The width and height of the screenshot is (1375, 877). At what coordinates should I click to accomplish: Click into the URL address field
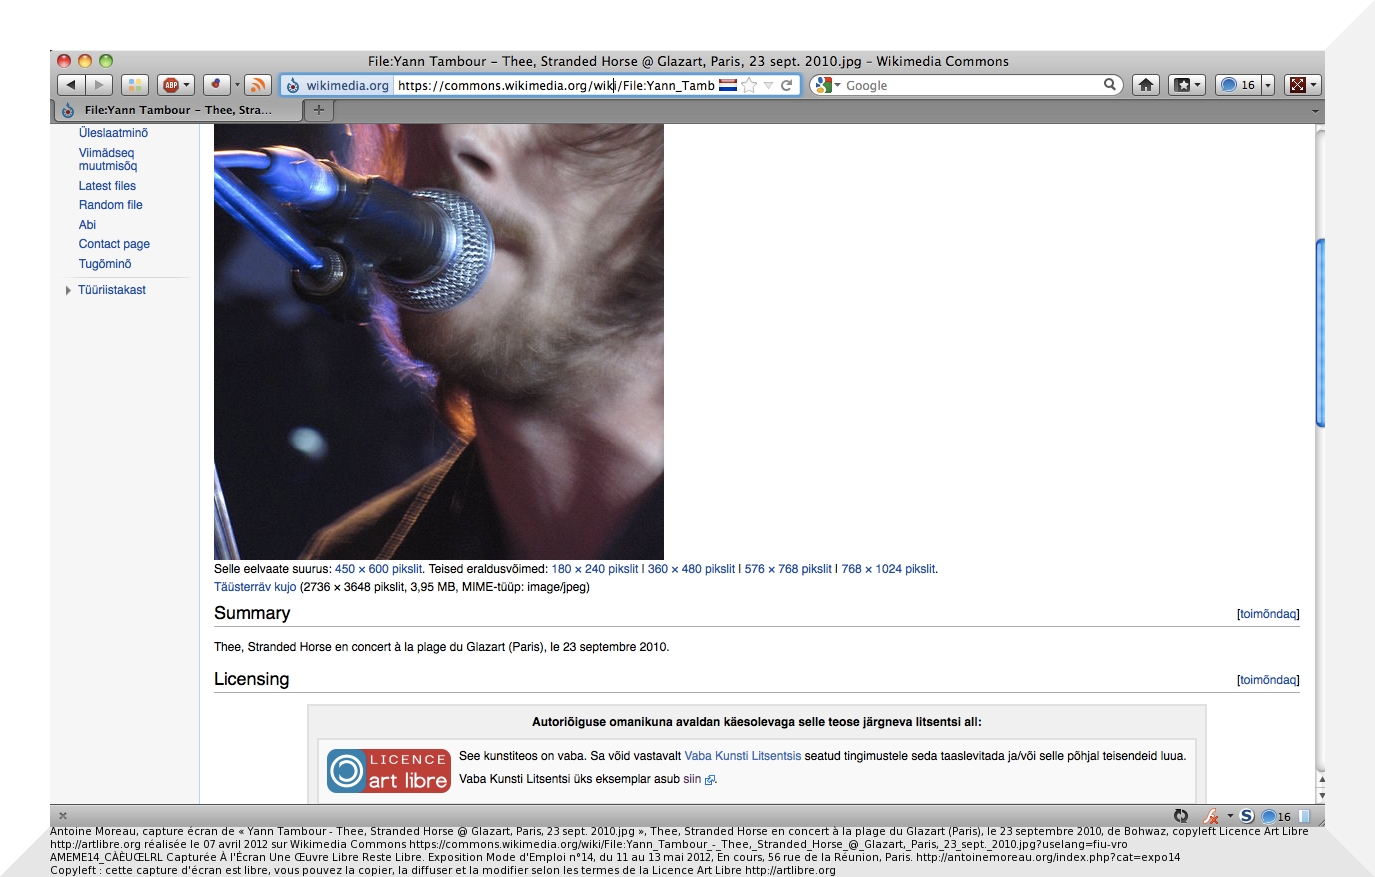pos(555,85)
